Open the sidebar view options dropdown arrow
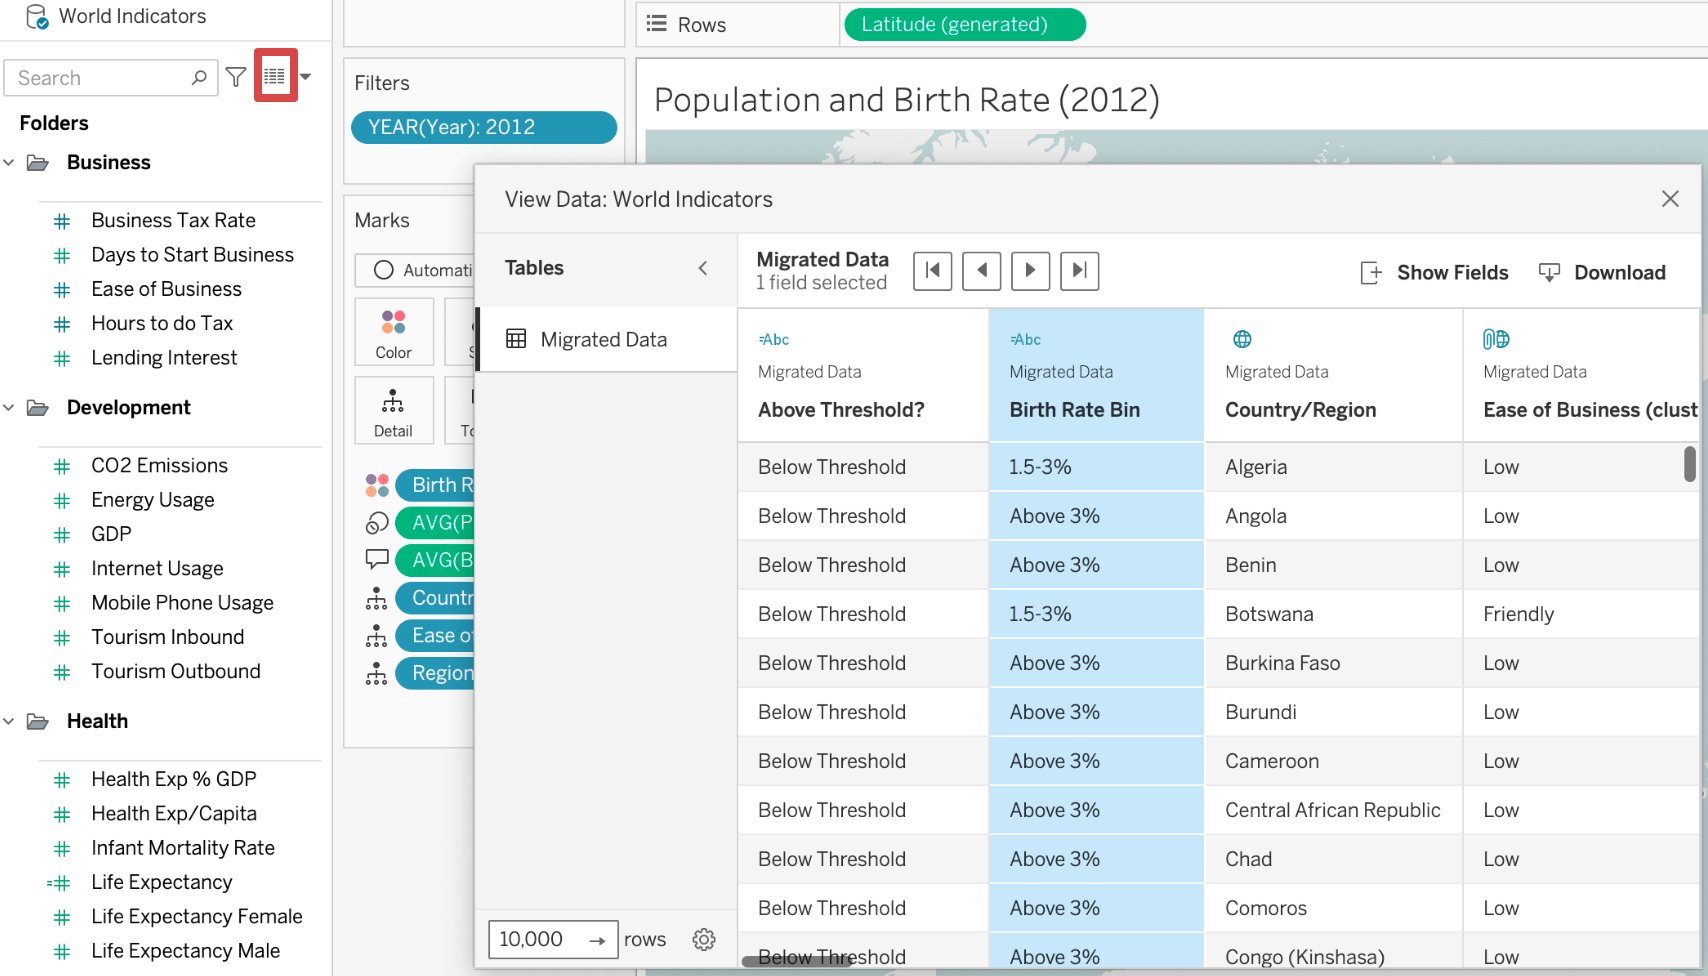 click(x=305, y=76)
